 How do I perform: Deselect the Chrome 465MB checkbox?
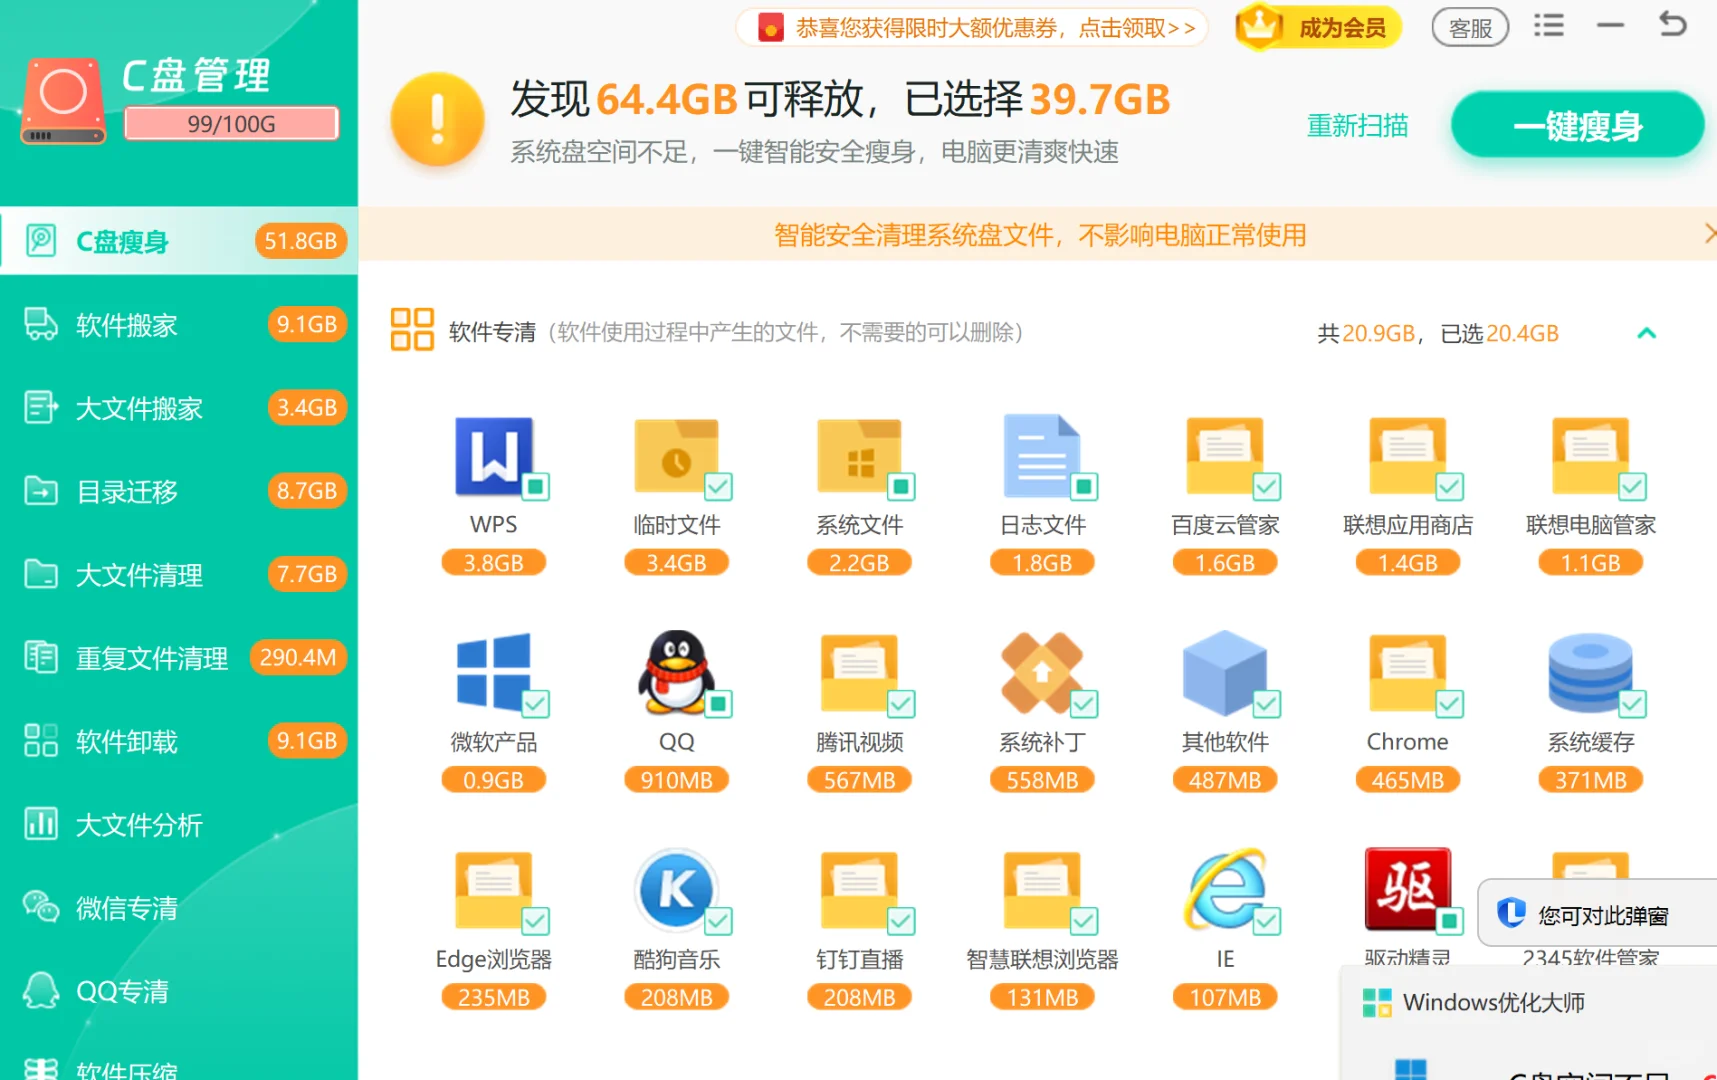(x=1450, y=703)
